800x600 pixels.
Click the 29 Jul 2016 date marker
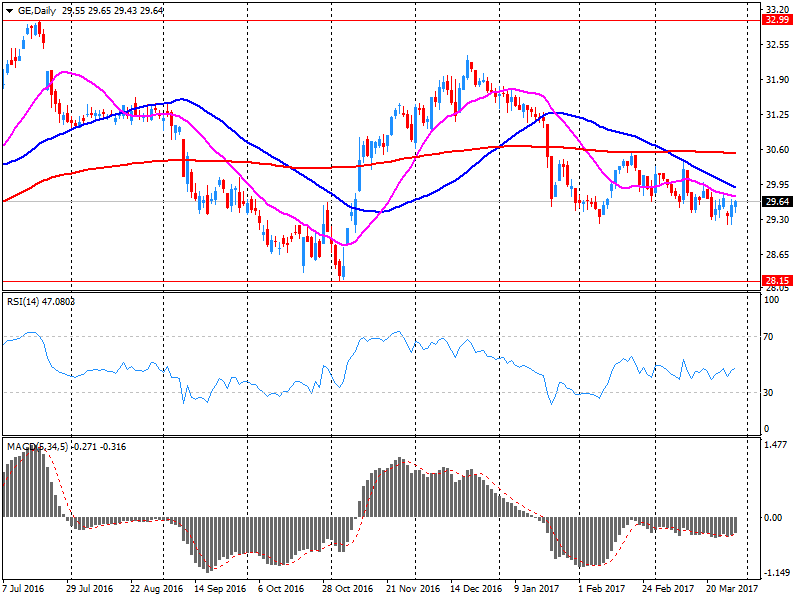(x=92, y=590)
